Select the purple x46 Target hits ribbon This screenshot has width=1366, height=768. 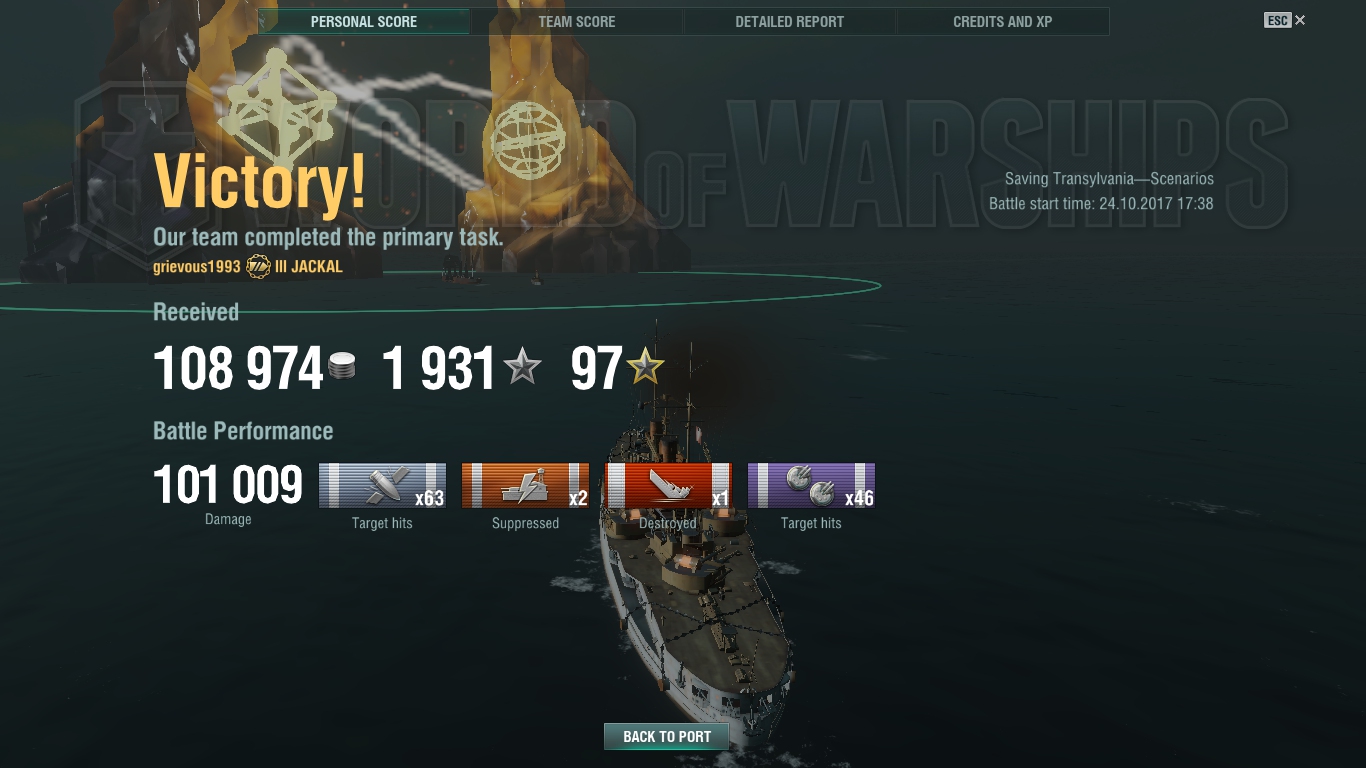click(811, 486)
